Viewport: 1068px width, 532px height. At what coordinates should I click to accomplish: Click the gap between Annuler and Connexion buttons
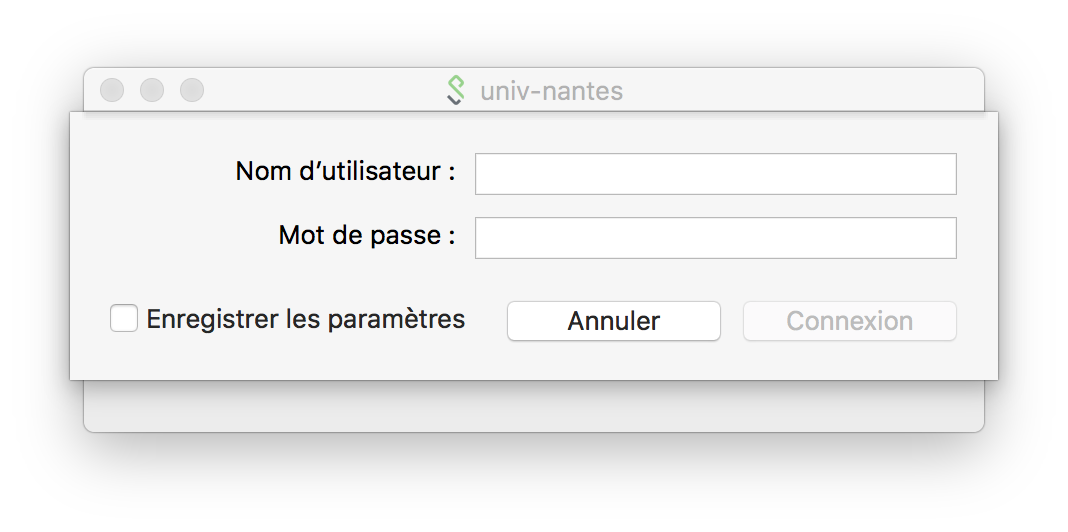(x=732, y=321)
